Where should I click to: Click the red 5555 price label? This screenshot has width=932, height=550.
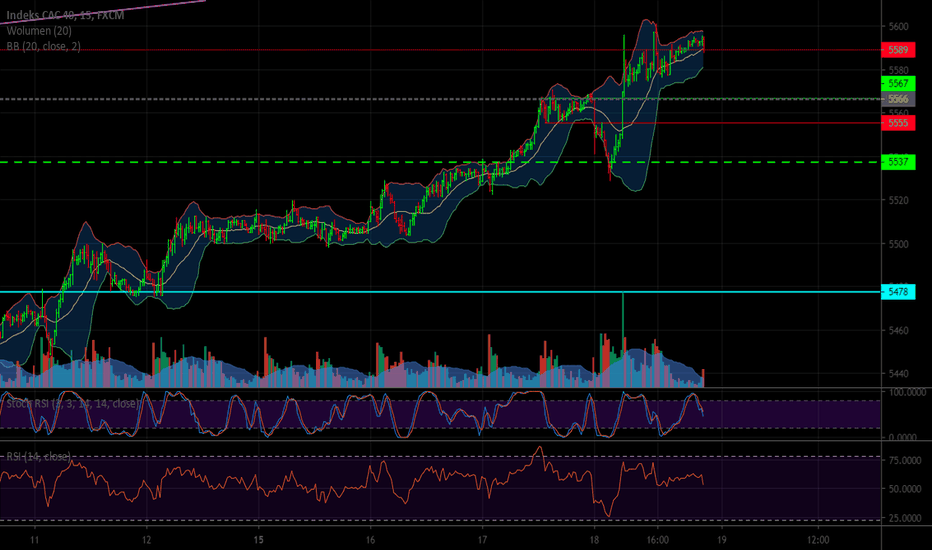point(898,123)
